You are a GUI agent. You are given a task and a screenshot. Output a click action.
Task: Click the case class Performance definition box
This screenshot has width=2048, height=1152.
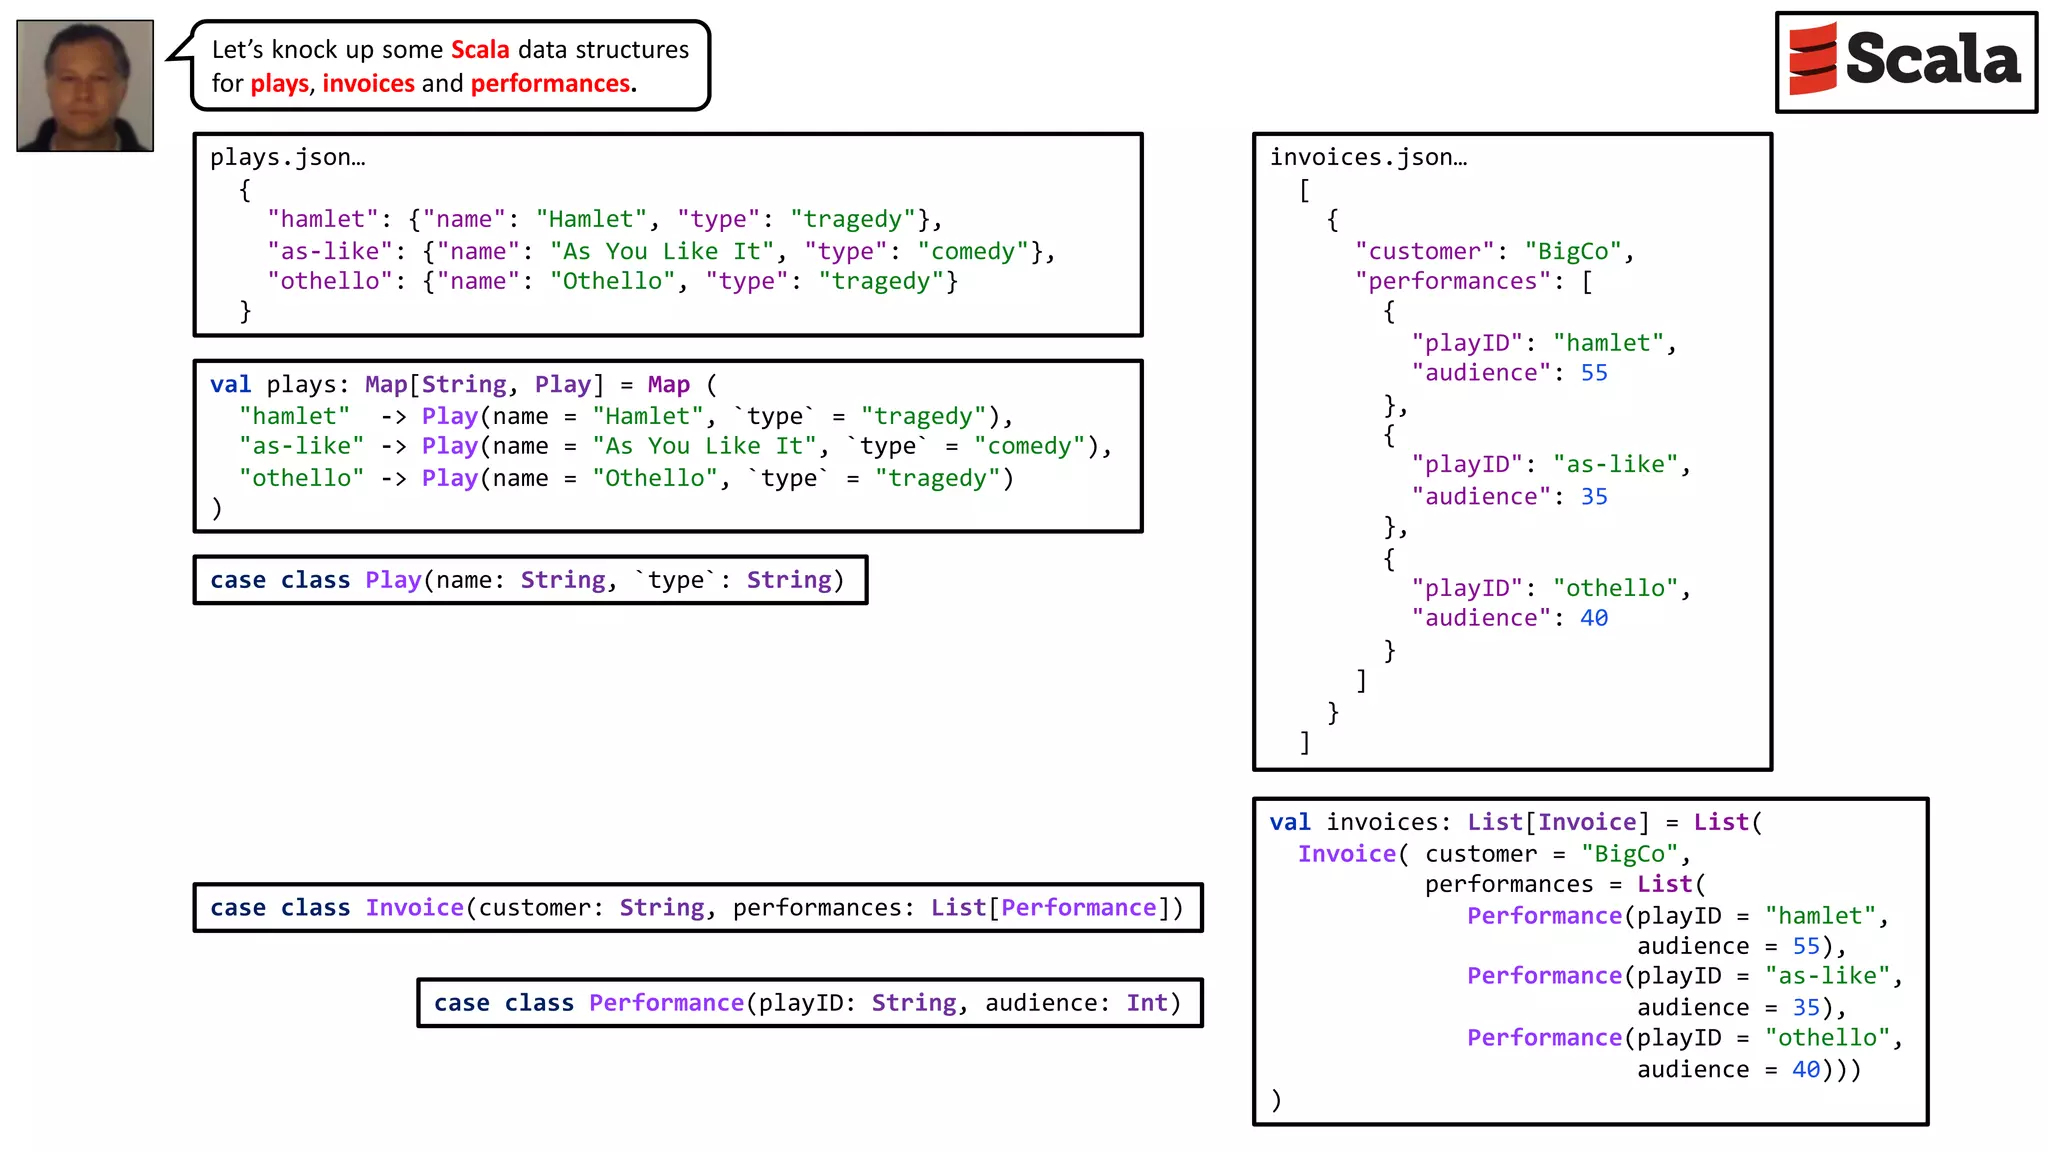809,1003
